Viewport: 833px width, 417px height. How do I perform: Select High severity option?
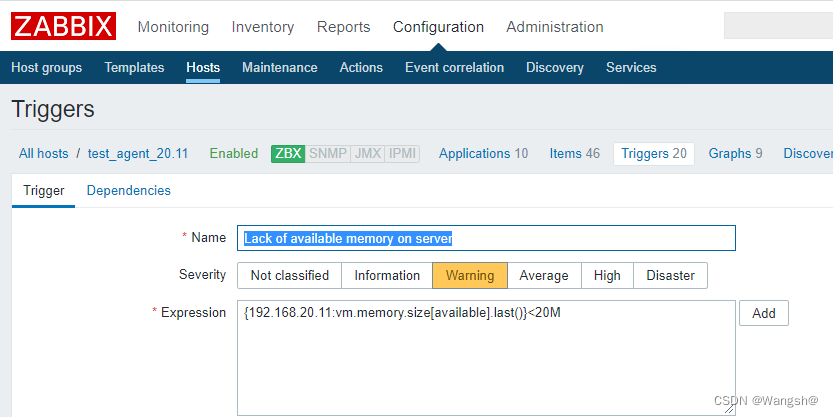pos(607,275)
